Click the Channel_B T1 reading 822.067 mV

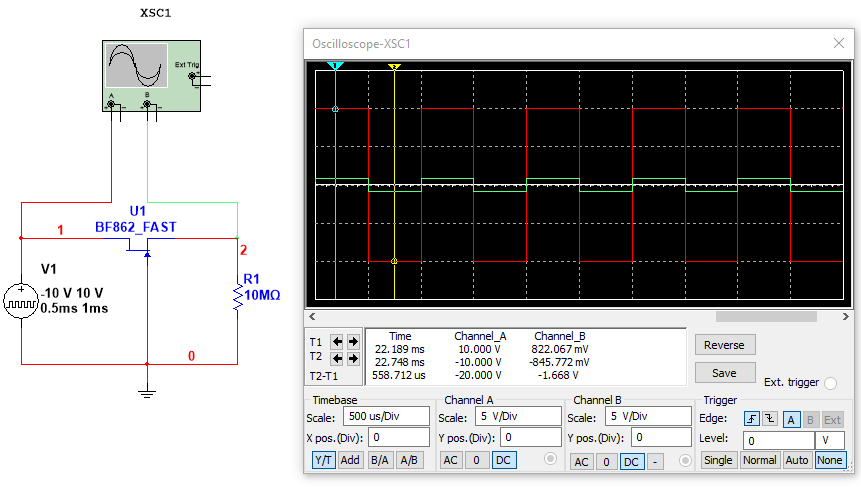pyautogui.click(x=560, y=349)
